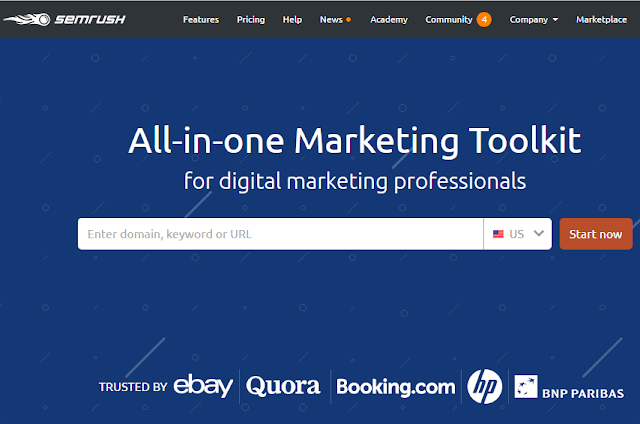This screenshot has height=424, width=640.
Task: Open the News section
Action: (331, 20)
